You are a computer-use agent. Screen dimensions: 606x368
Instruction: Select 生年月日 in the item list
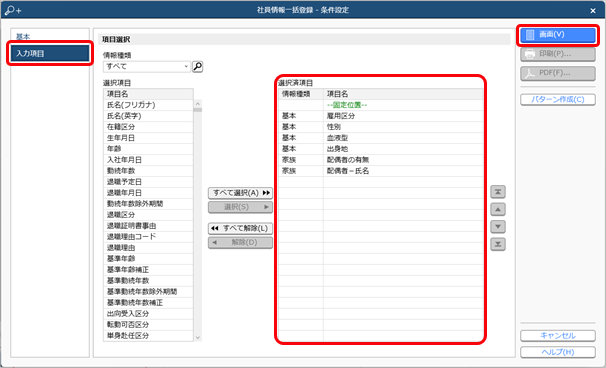[148, 138]
